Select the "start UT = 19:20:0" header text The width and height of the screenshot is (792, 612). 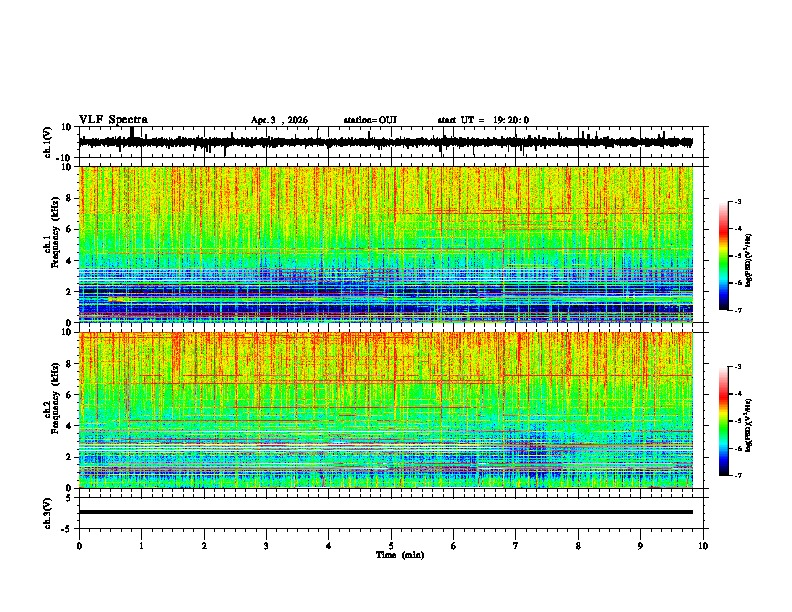483,120
